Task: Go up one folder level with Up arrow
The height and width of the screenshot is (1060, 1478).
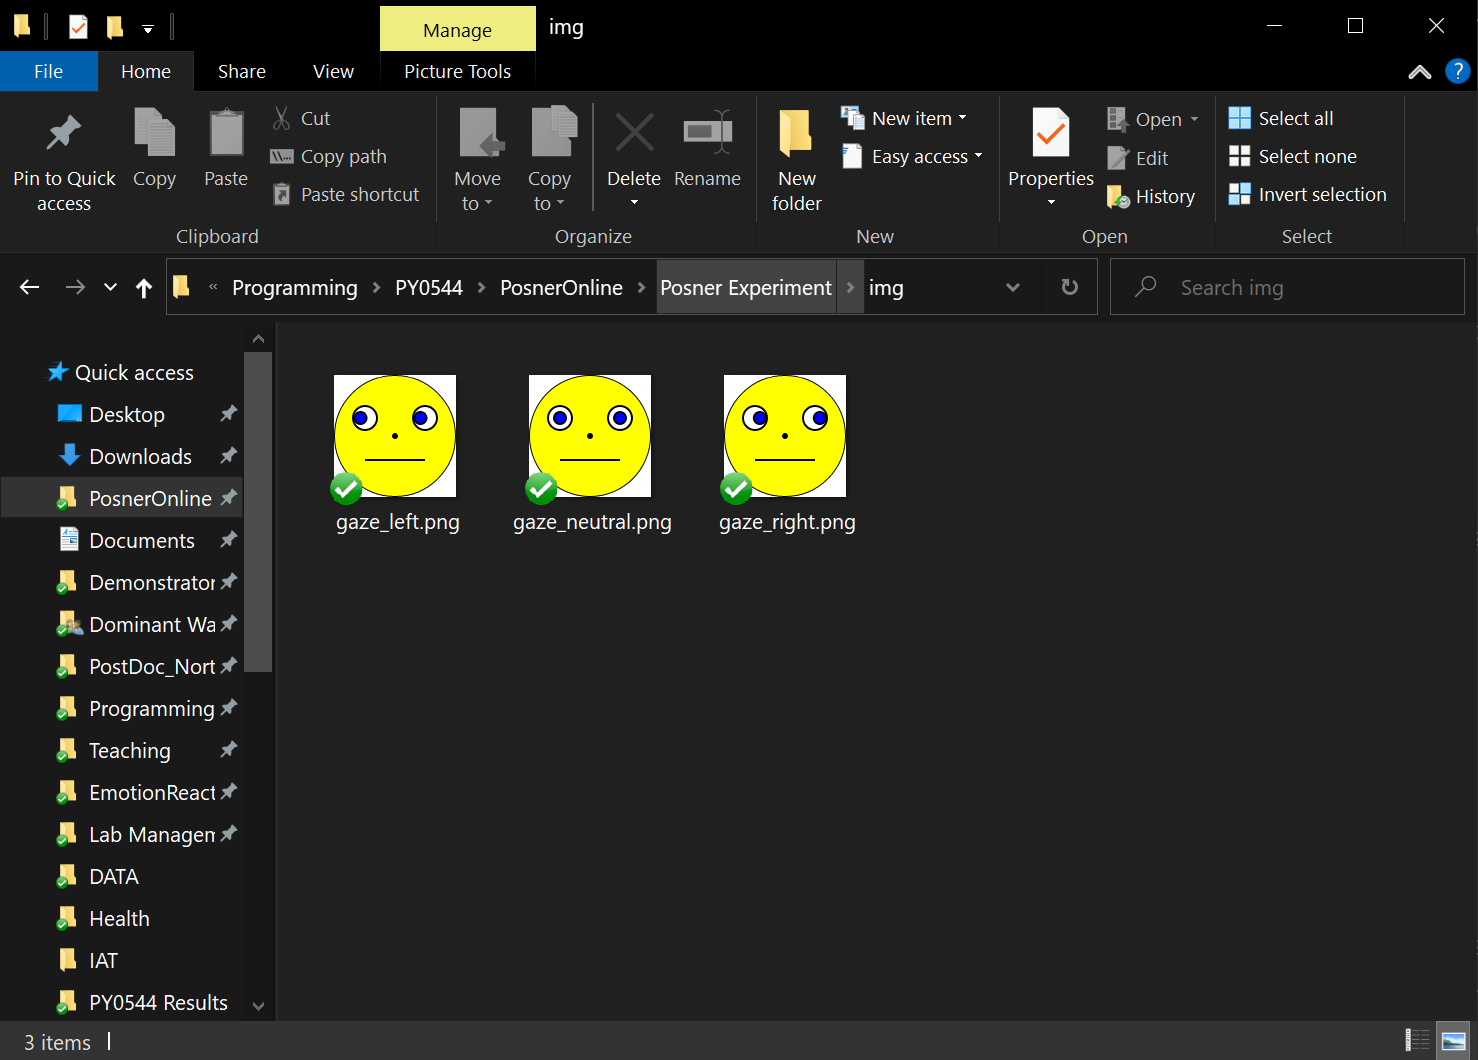Action: 144,288
